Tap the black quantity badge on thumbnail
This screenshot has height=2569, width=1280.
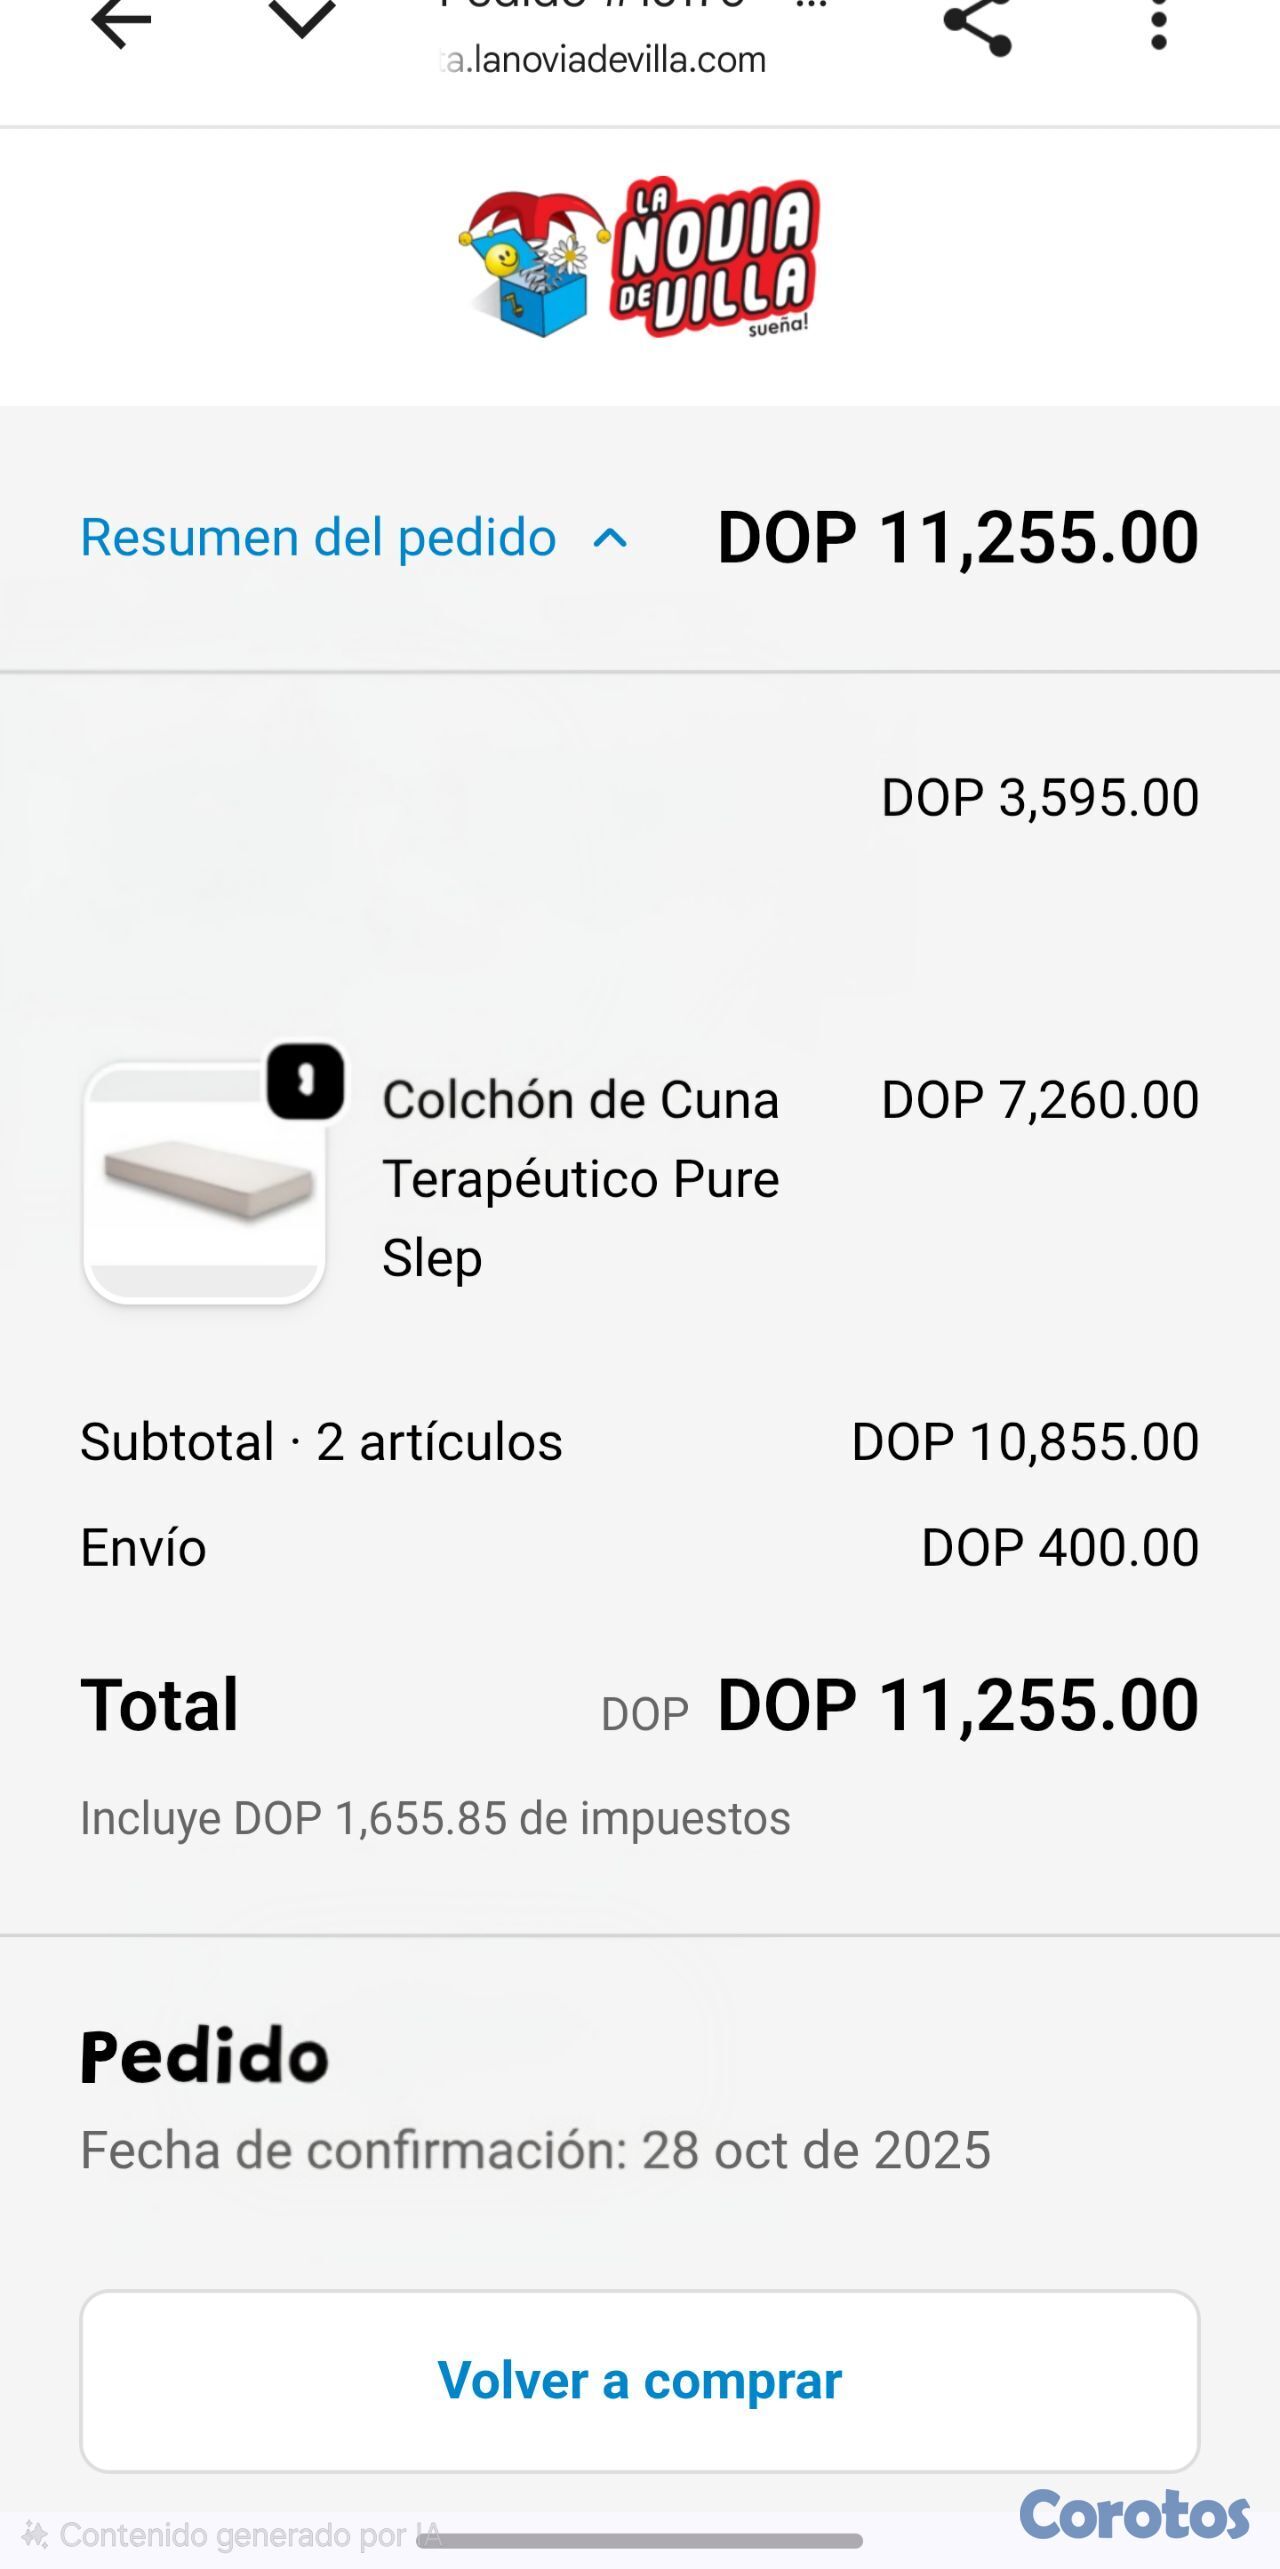306,1081
